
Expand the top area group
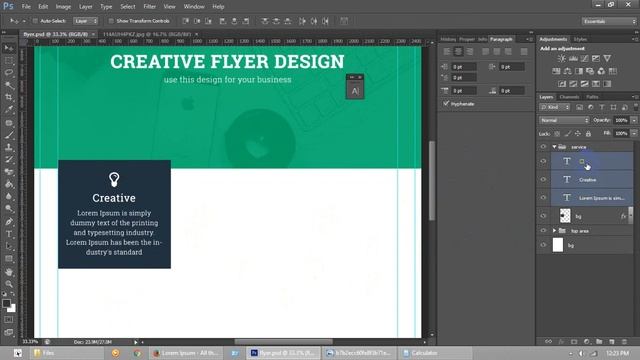554,231
